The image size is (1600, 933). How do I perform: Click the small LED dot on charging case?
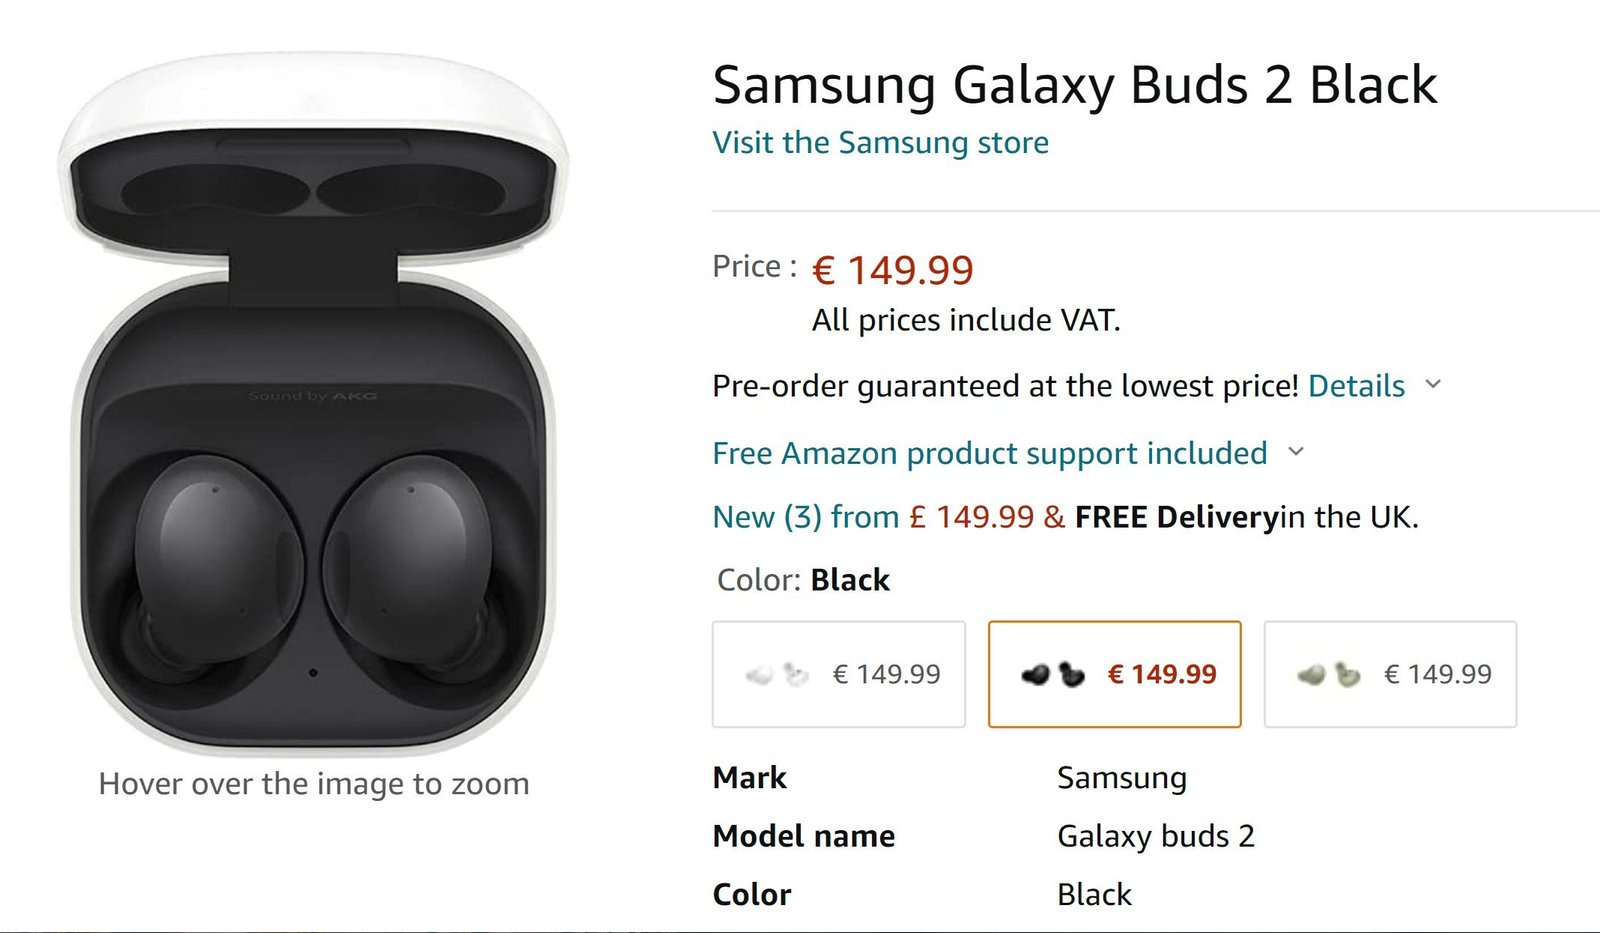pyautogui.click(x=313, y=673)
